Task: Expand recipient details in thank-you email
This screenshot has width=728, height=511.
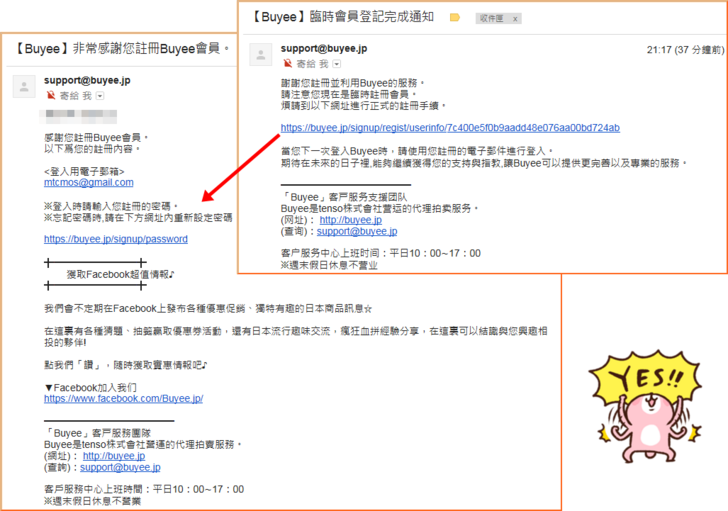Action: (100, 96)
